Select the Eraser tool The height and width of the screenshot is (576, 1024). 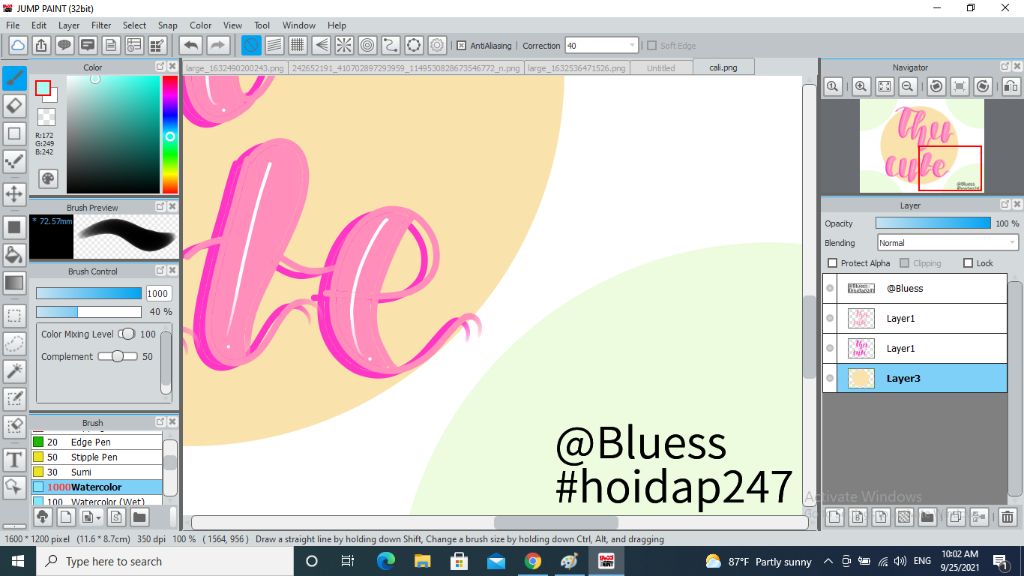(14, 106)
